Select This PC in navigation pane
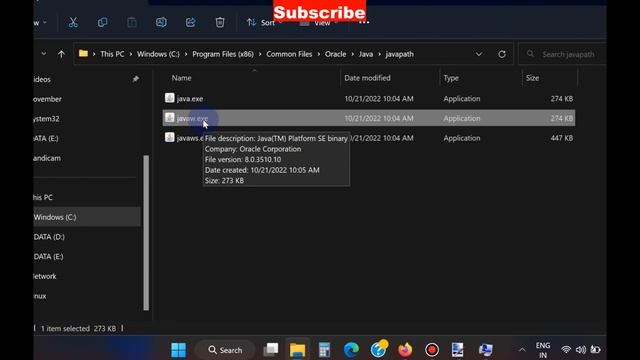Screen dimensions: 640x360 tap(43, 197)
